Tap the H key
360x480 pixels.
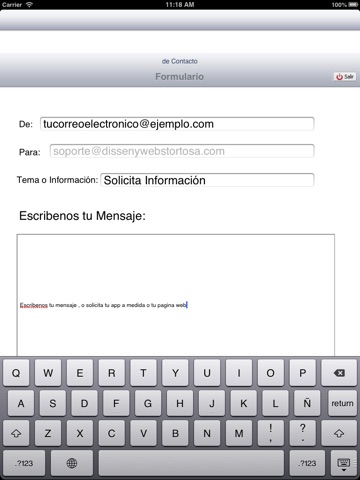pos(180,403)
